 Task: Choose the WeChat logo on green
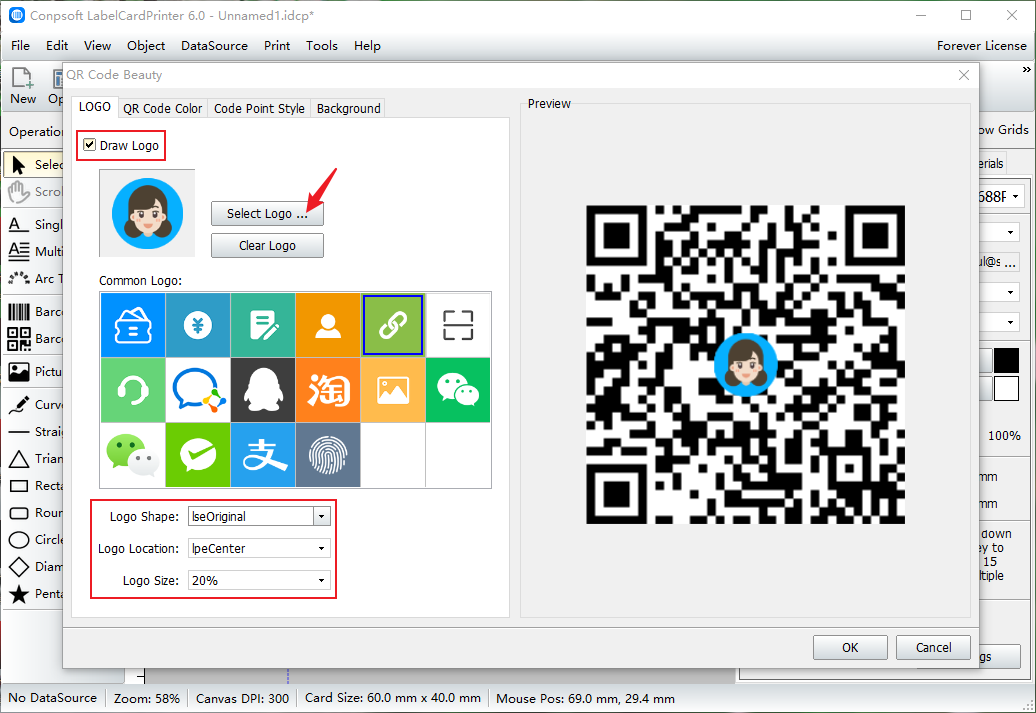click(458, 390)
